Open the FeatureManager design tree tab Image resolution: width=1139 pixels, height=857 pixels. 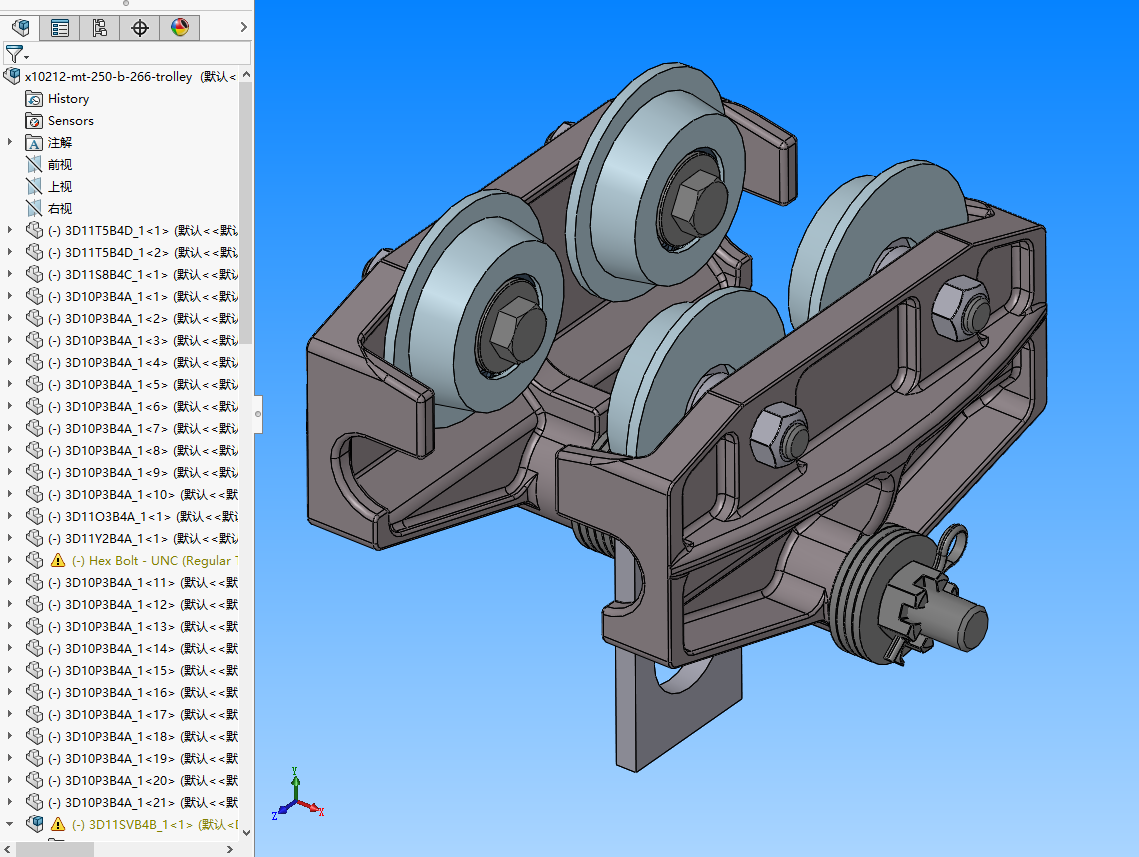coord(20,28)
